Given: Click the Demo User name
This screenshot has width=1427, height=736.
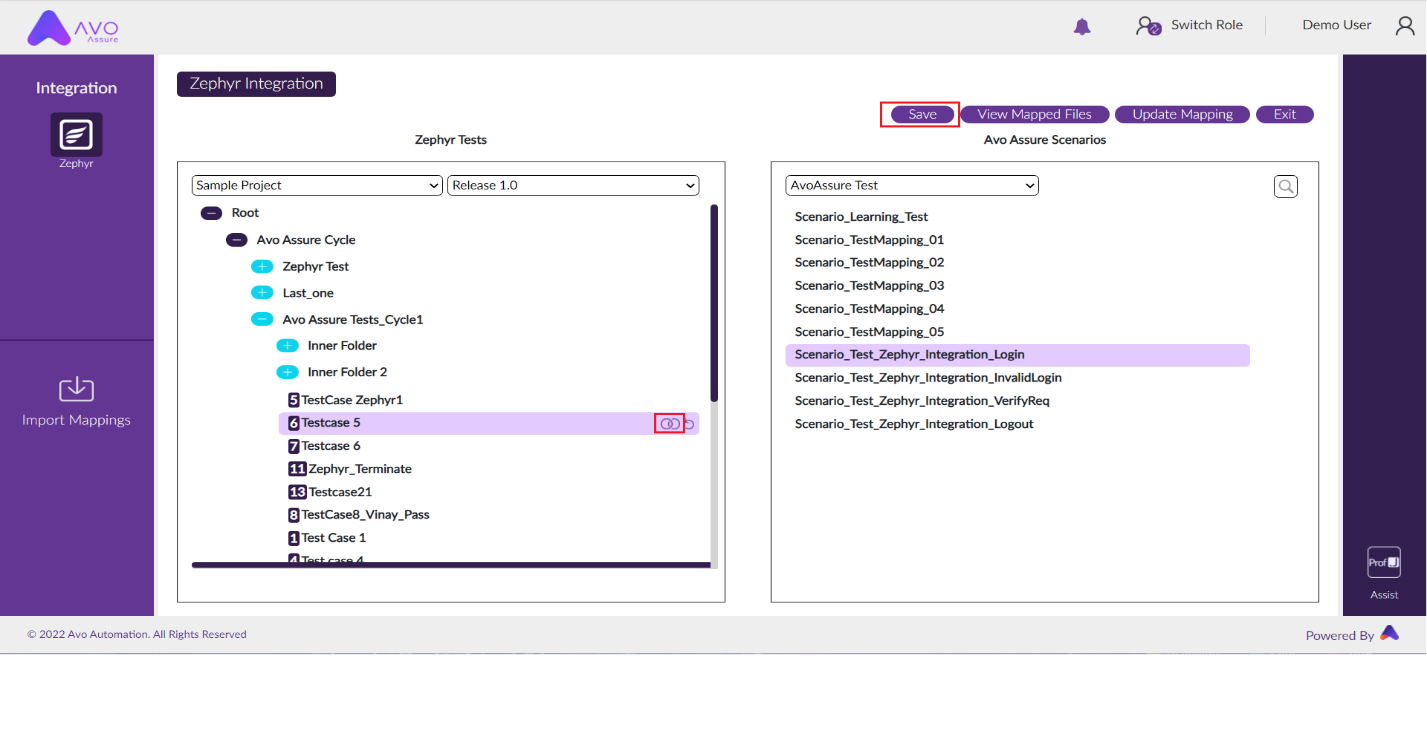Looking at the screenshot, I should point(1337,25).
